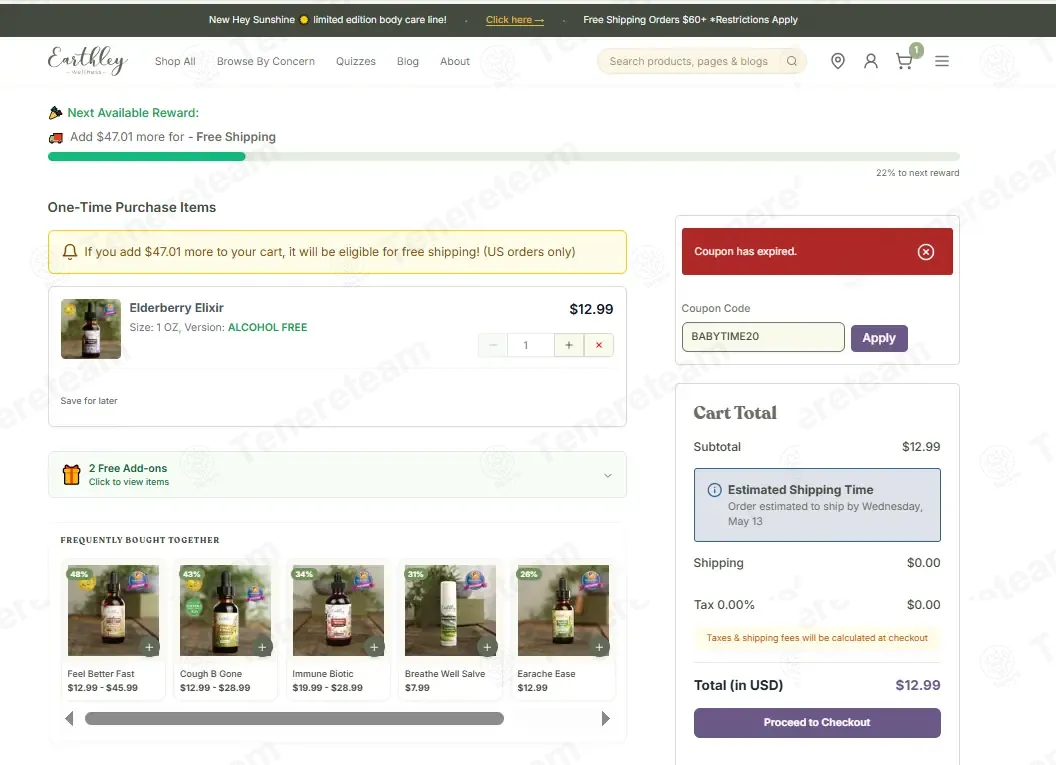Click the cart count badge '1'
Viewport: 1056px width, 765px height.
916,50
